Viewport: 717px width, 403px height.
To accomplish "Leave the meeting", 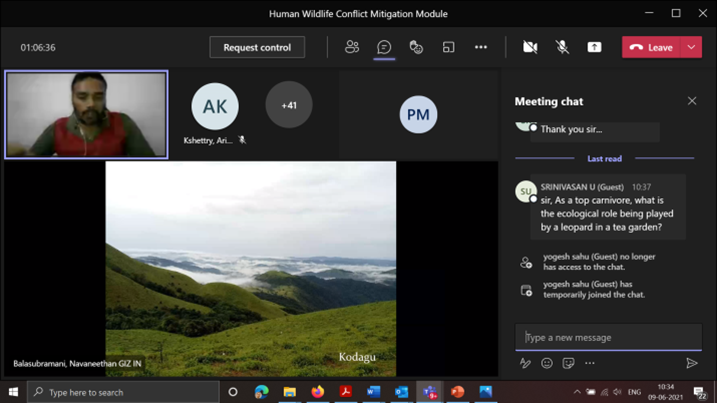I will coord(651,47).
